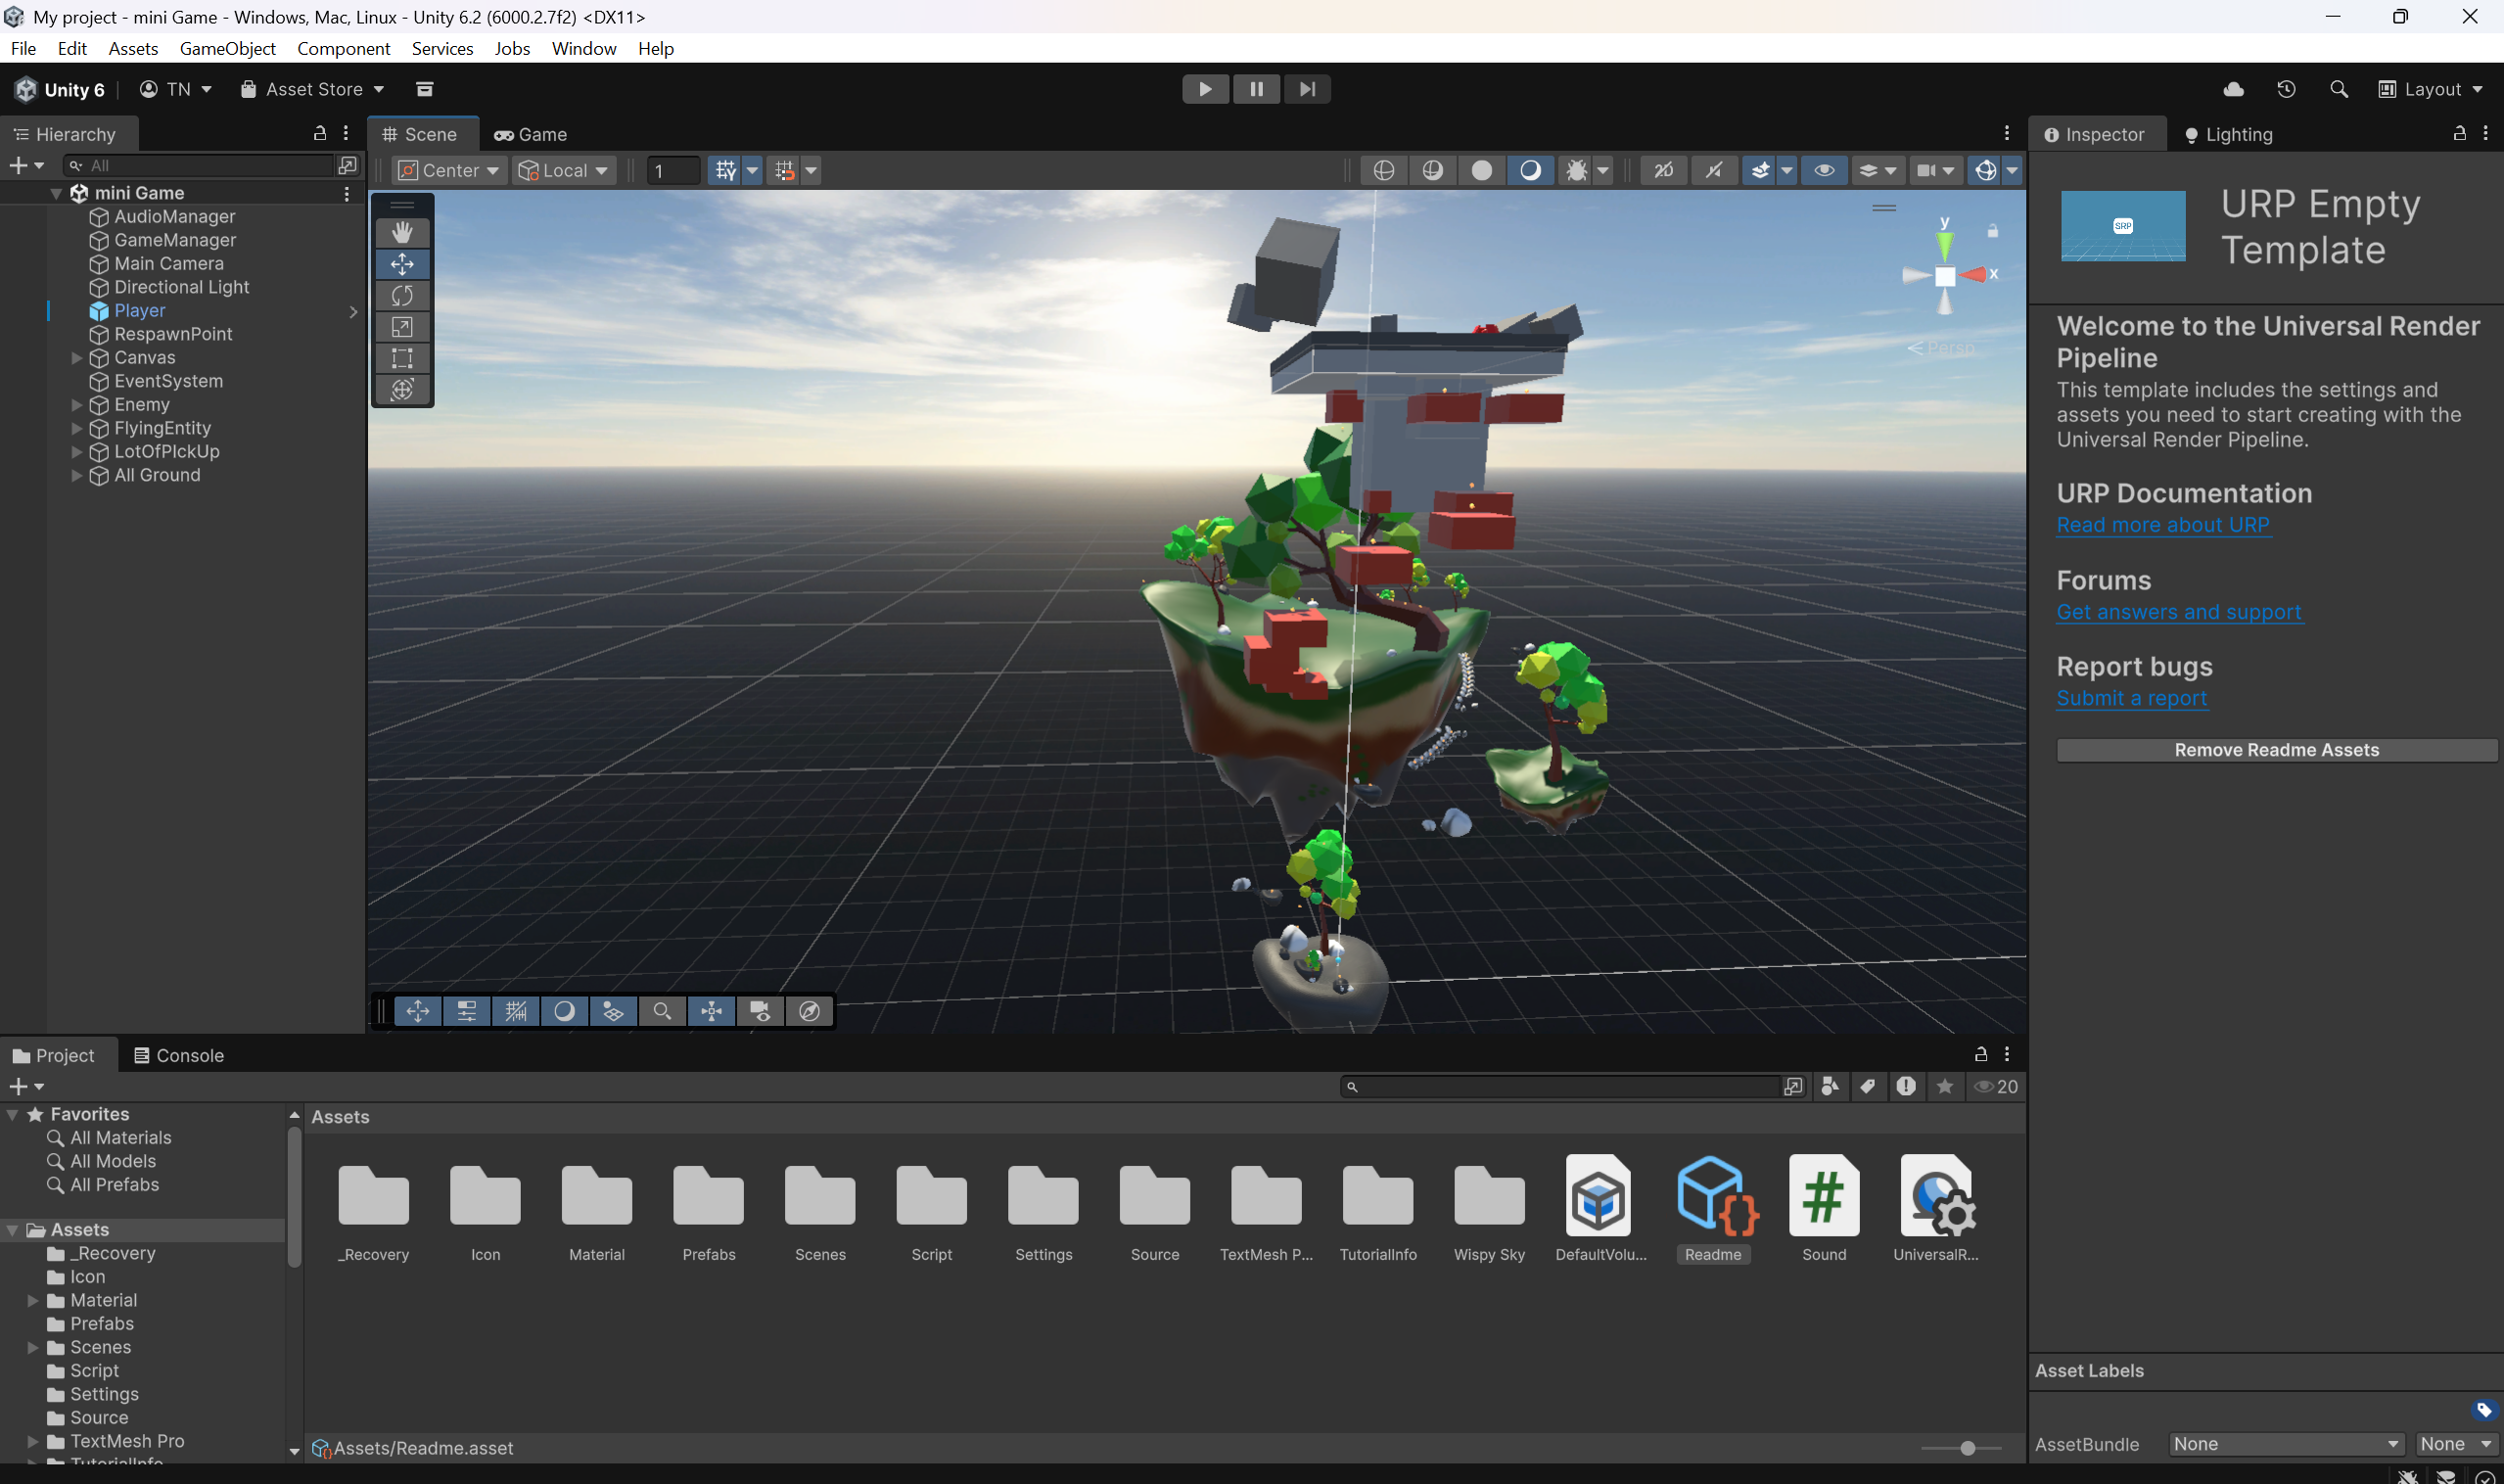Open the GameObject menu
This screenshot has height=1484, width=2504.
(x=227, y=48)
